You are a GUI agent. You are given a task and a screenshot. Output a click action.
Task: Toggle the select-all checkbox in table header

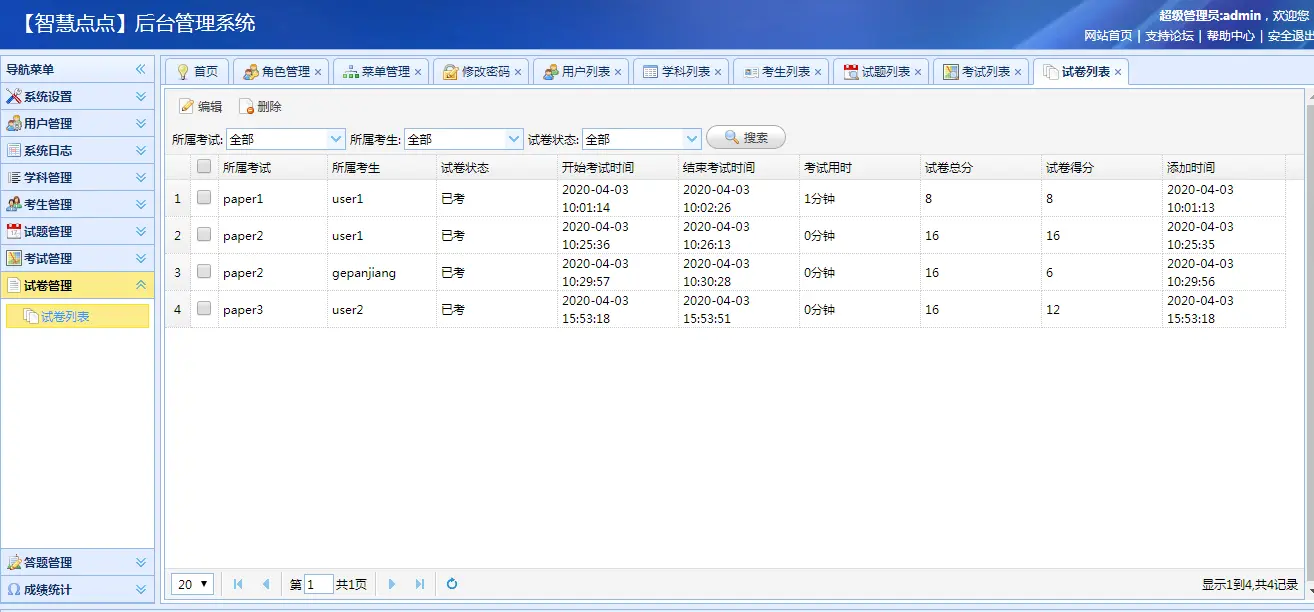[x=204, y=167]
